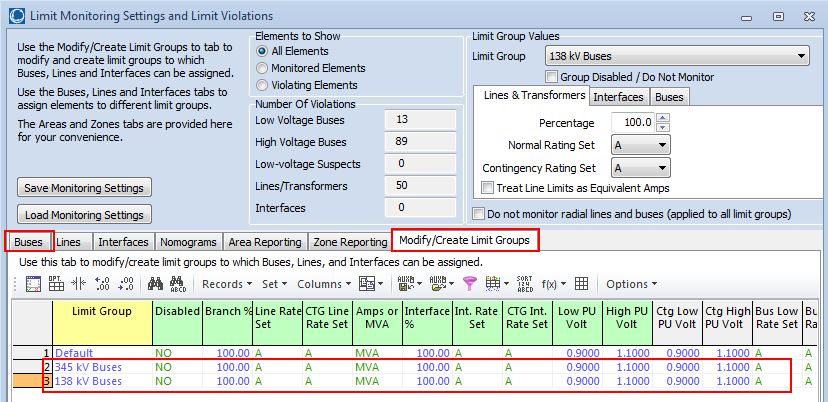
Task: Select the 345 kV Buses row cell
Action: tap(102, 367)
